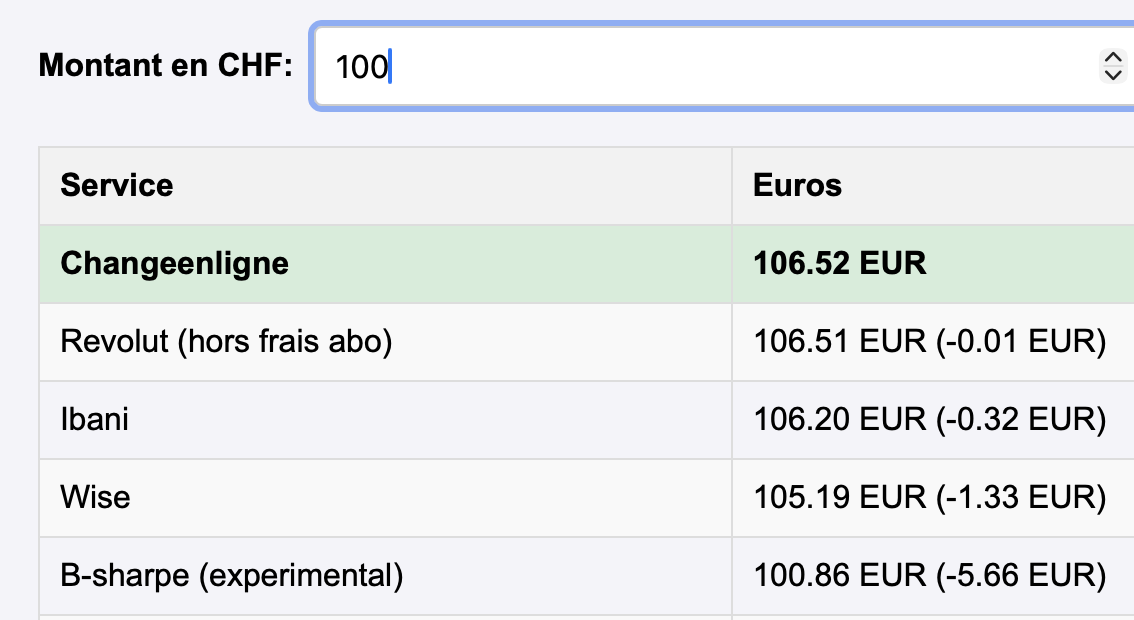
Task: Increase the CHF amount with the up arrow
Action: (1112, 58)
